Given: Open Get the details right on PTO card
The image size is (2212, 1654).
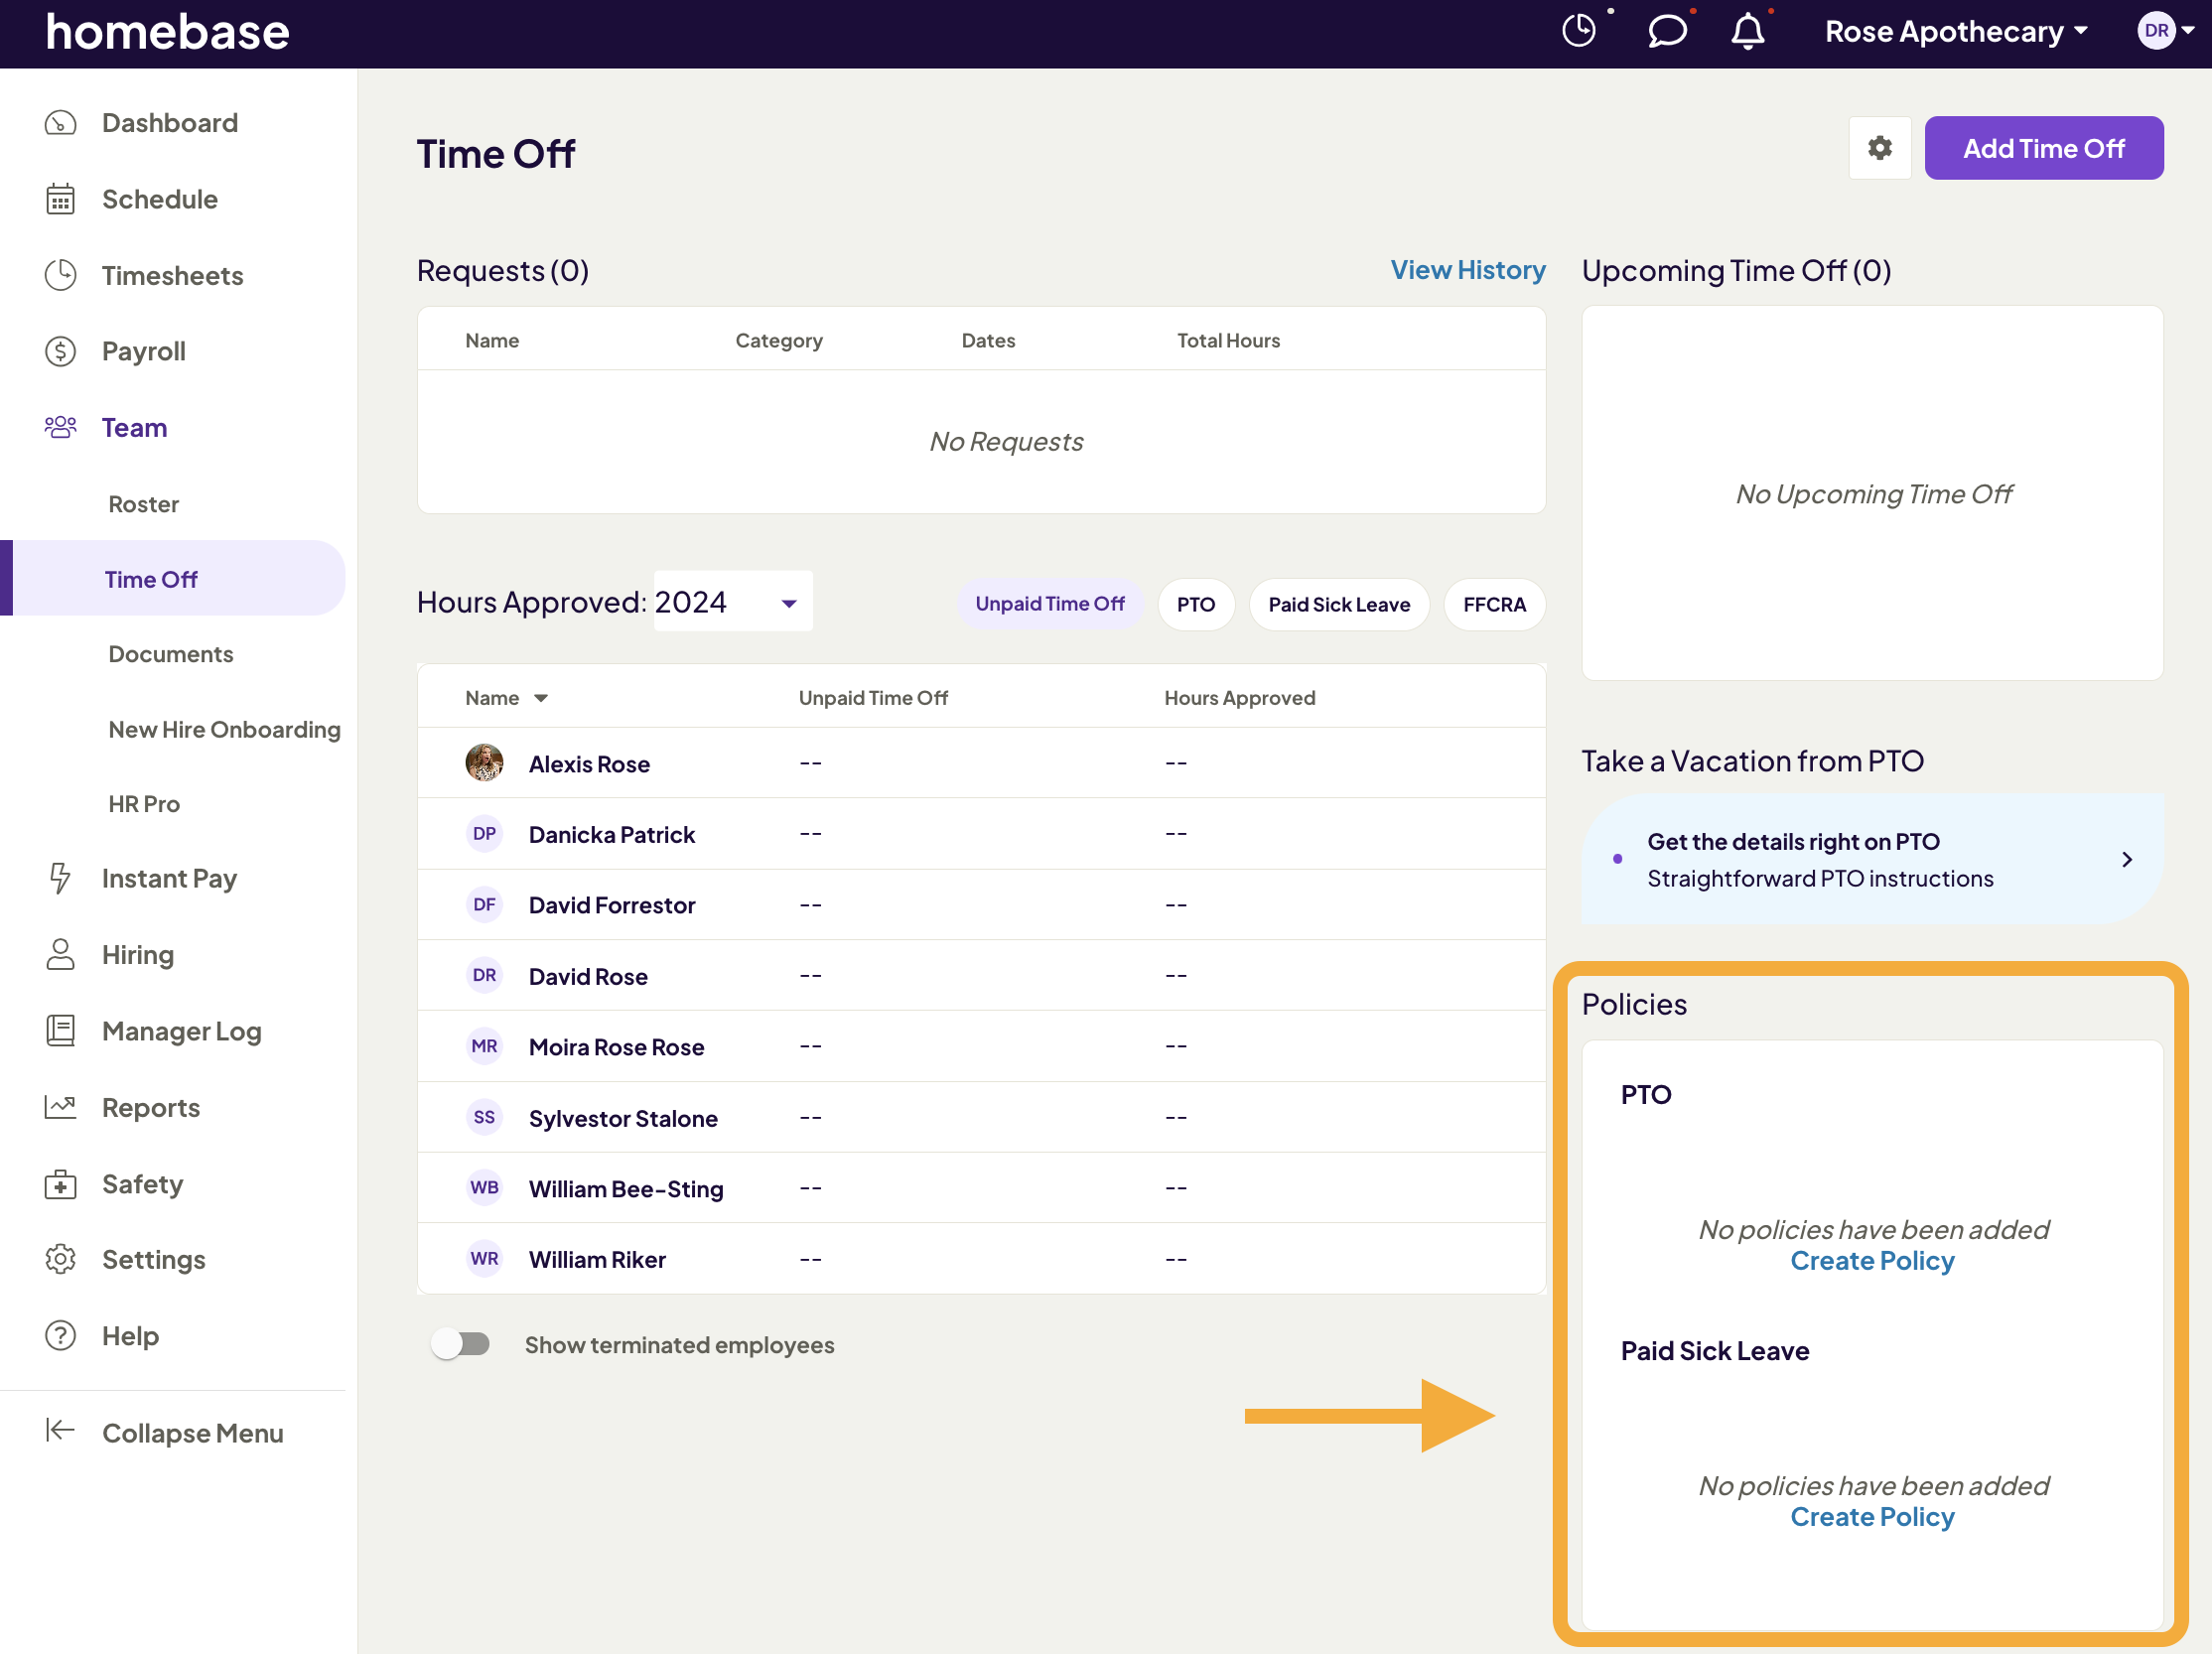Looking at the screenshot, I should point(1871,860).
